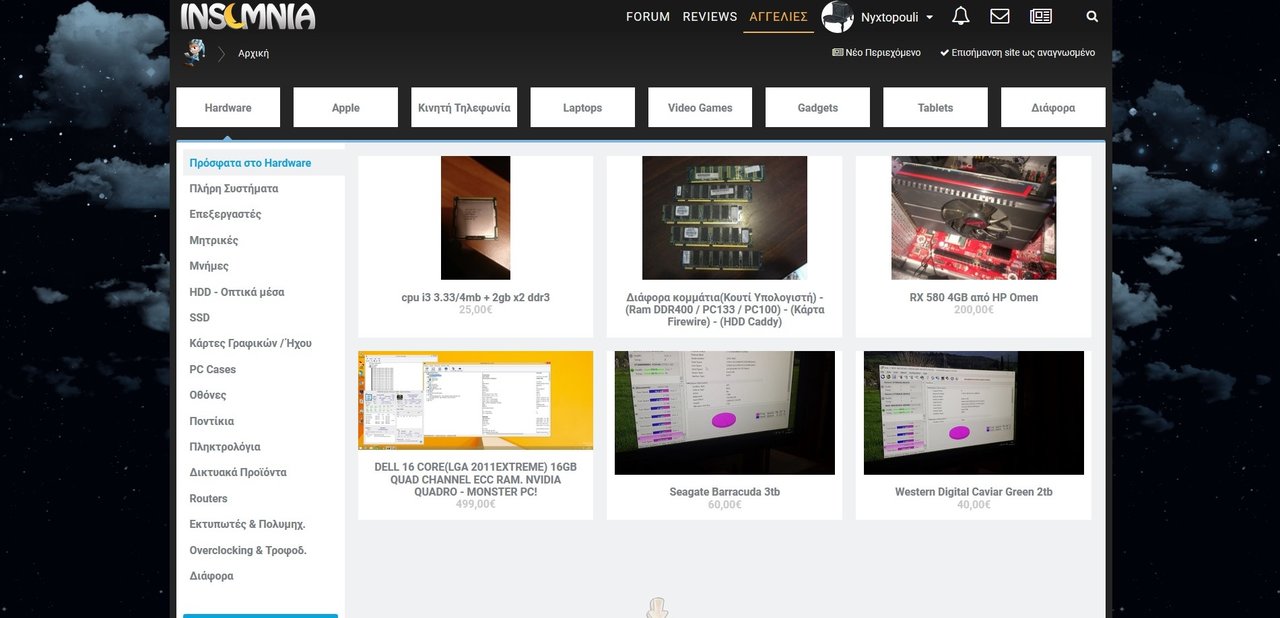Viewport: 1280px width, 618px height.
Task: Click title Διάφορα κομμάτια(Κουτί Υπολογιστή)
Action: pos(724,310)
